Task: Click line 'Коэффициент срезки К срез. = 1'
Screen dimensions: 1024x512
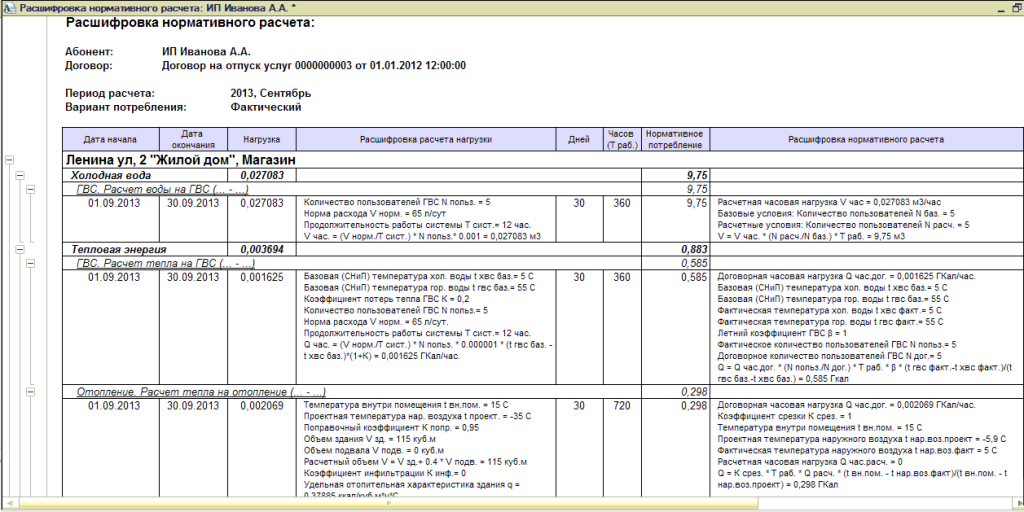Action: point(775,416)
